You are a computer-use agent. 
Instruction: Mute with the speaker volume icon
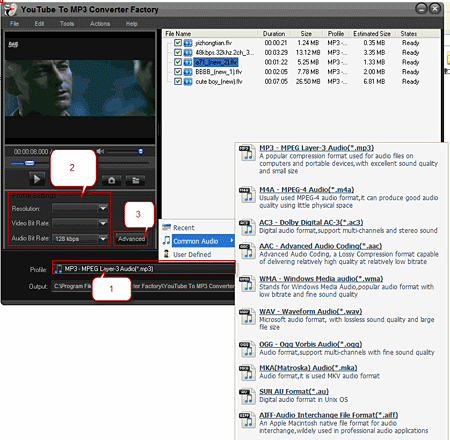(100, 151)
